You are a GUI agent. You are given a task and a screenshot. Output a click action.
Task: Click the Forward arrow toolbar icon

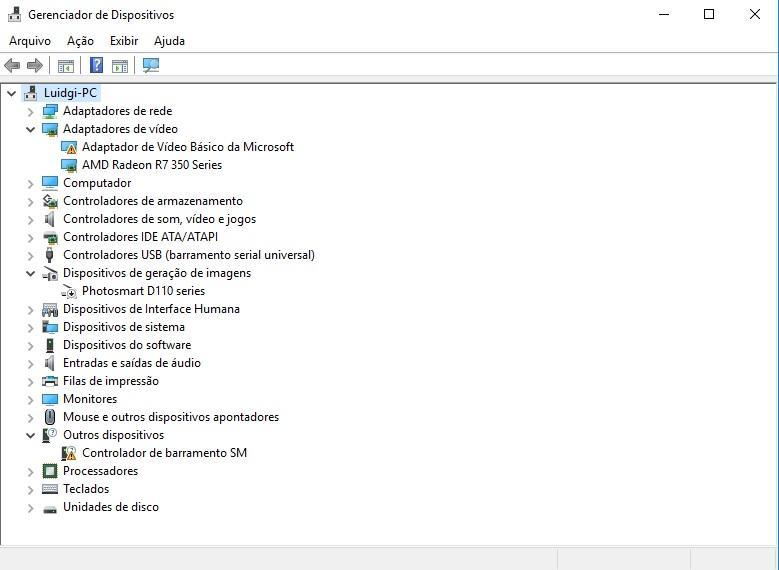(35, 65)
